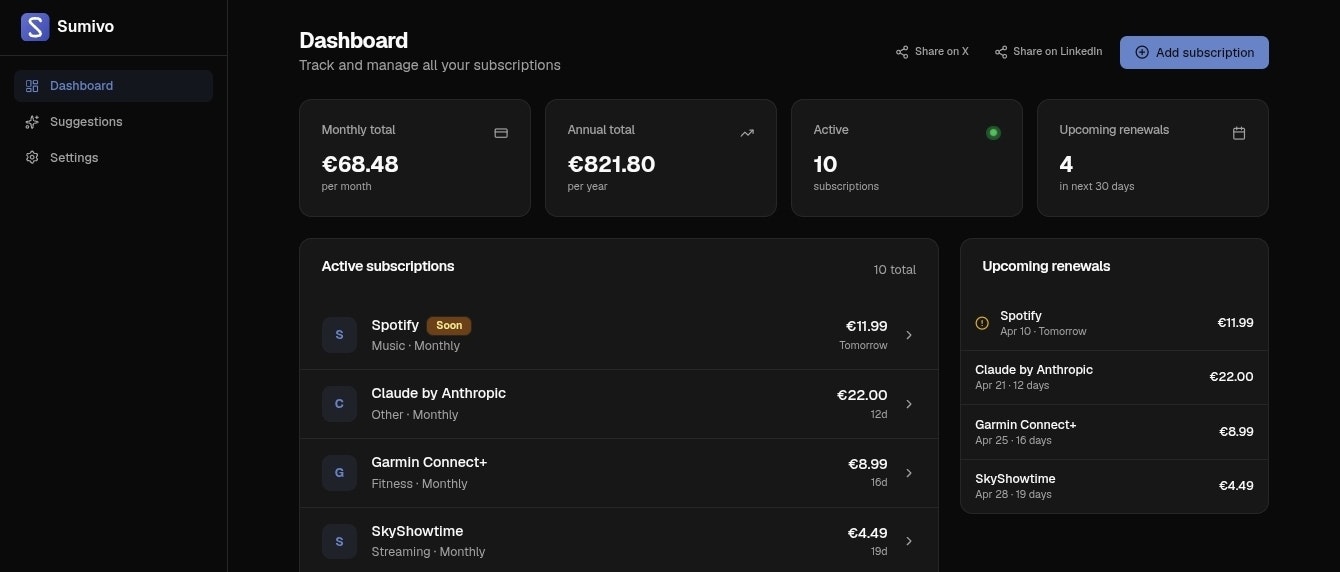Share dashboard on LinkedIn

pyautogui.click(x=1048, y=52)
